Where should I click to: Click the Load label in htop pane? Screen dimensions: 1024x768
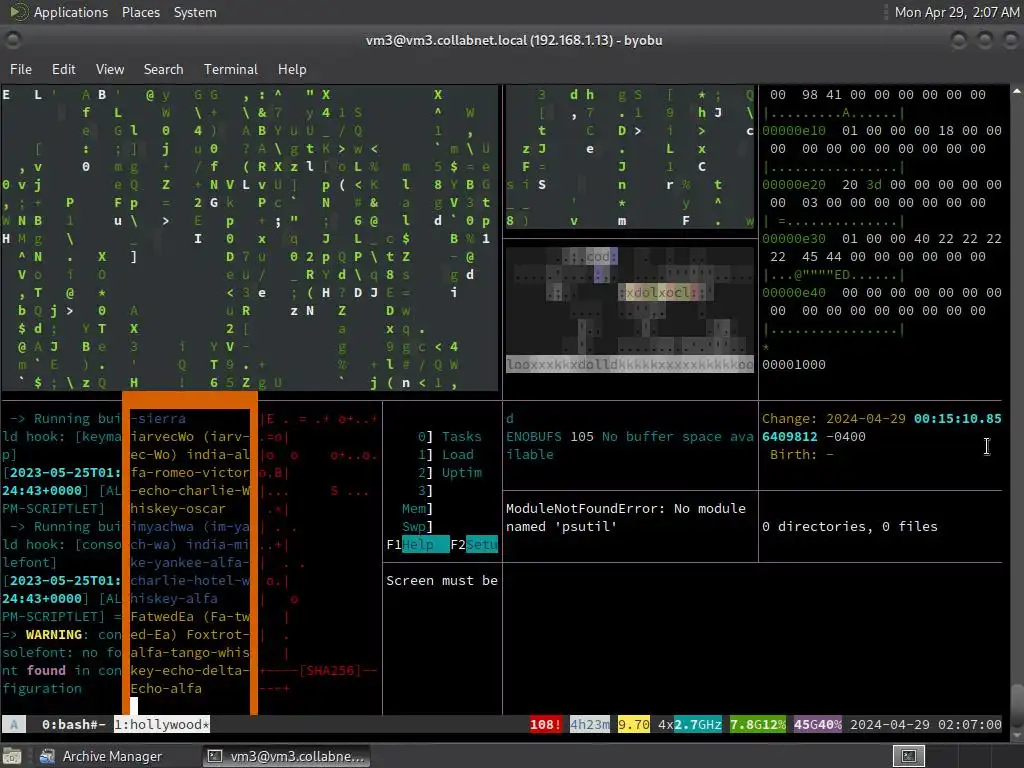(x=457, y=455)
